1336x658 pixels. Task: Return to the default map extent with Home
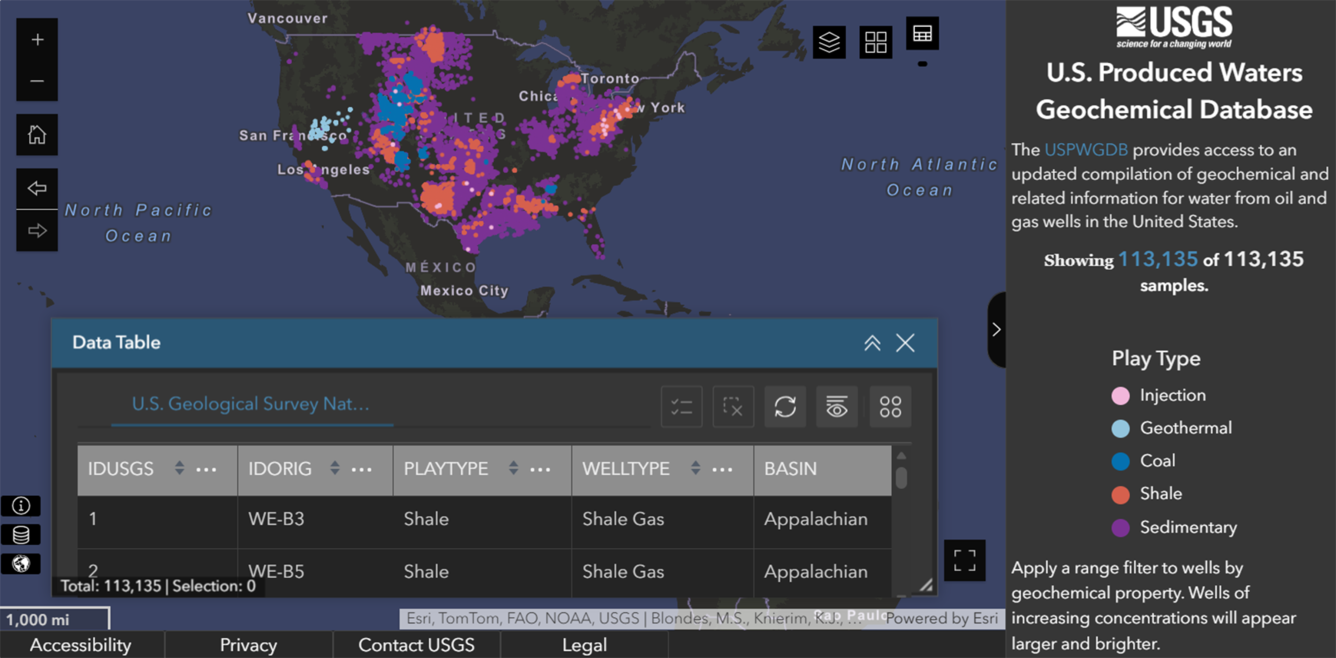37,134
